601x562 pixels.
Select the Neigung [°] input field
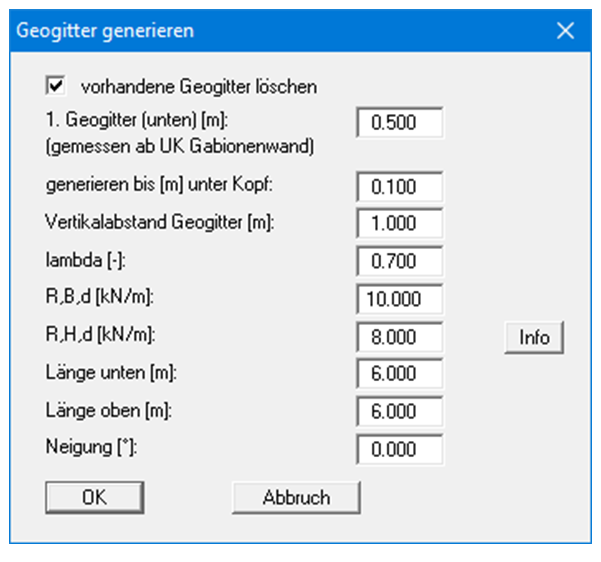click(x=399, y=449)
